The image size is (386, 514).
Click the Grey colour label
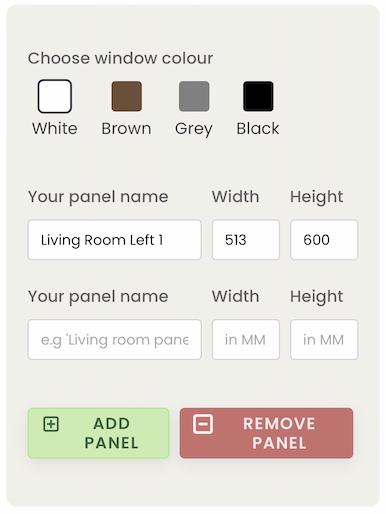click(x=194, y=129)
